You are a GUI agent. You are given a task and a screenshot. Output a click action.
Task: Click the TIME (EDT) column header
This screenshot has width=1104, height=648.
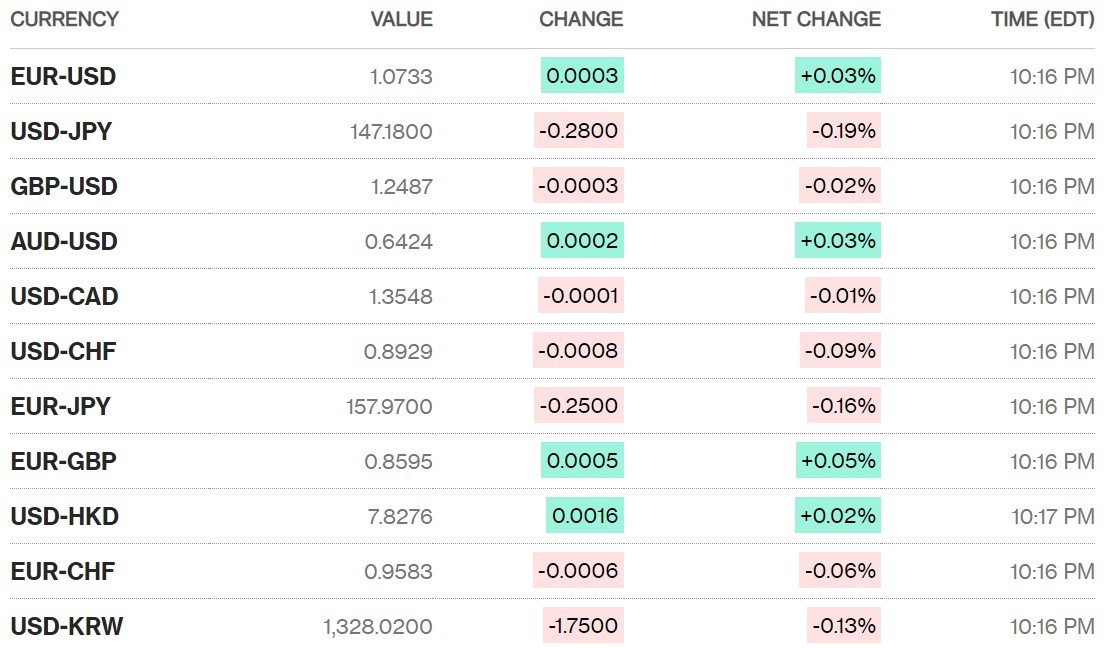pos(1042,19)
